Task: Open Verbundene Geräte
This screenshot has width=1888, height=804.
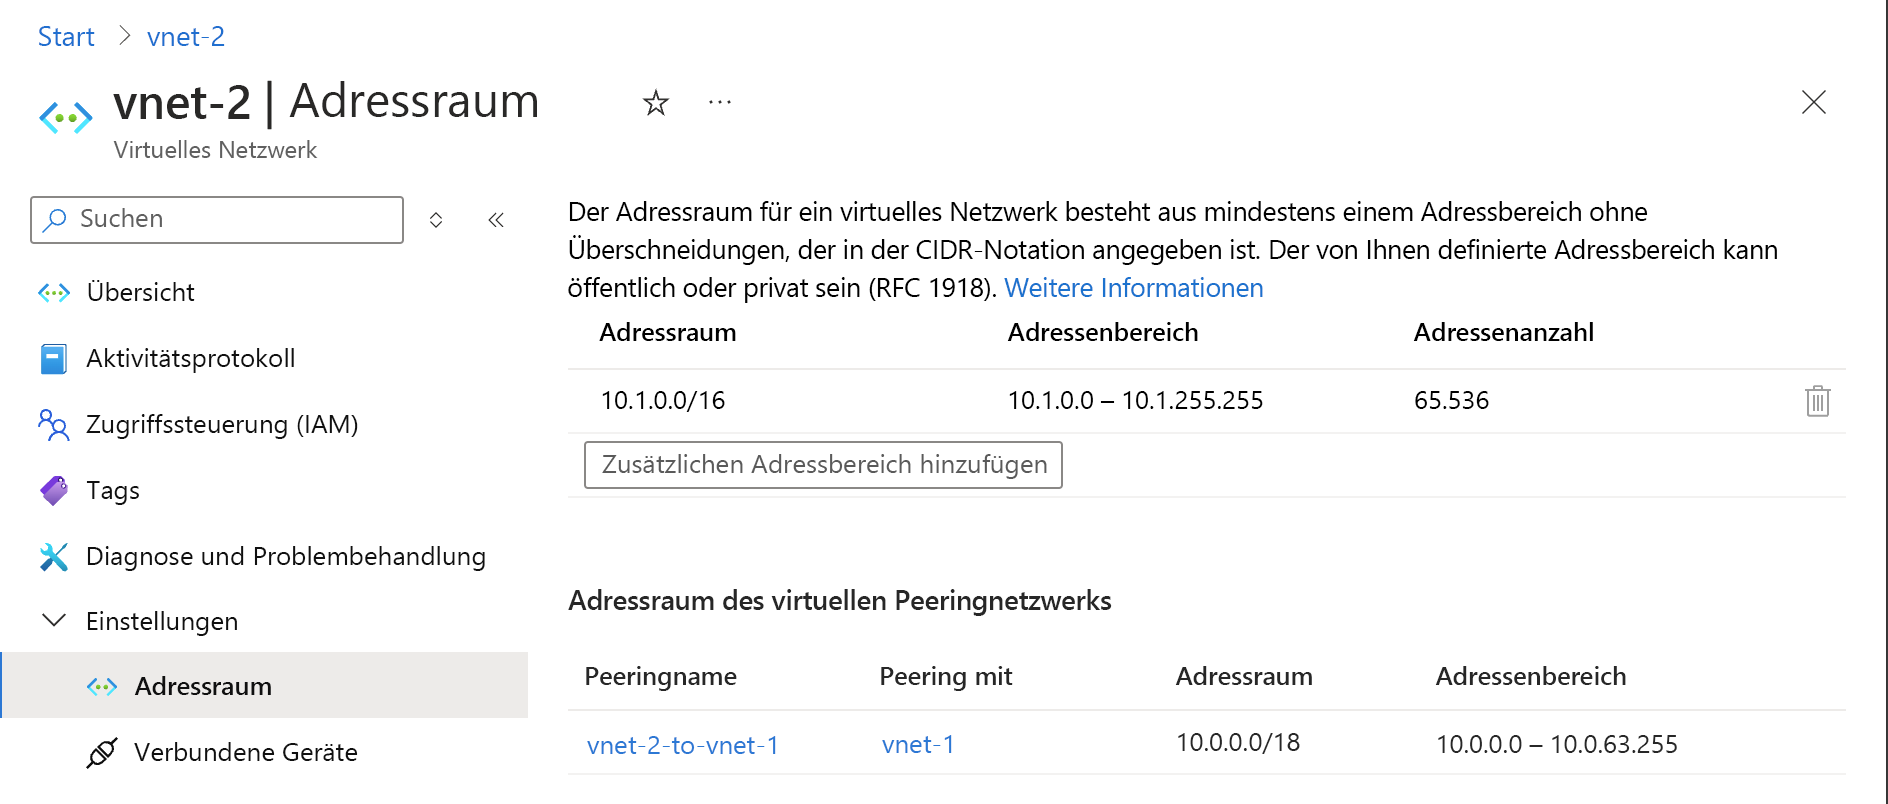Action: click(x=246, y=752)
